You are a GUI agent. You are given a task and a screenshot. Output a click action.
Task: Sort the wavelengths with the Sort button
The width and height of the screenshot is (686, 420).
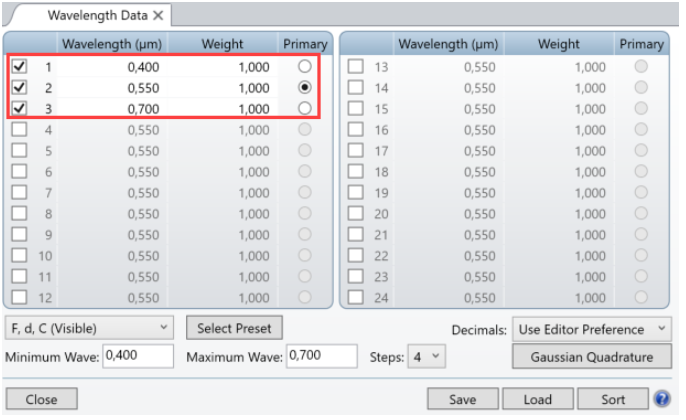(x=613, y=399)
